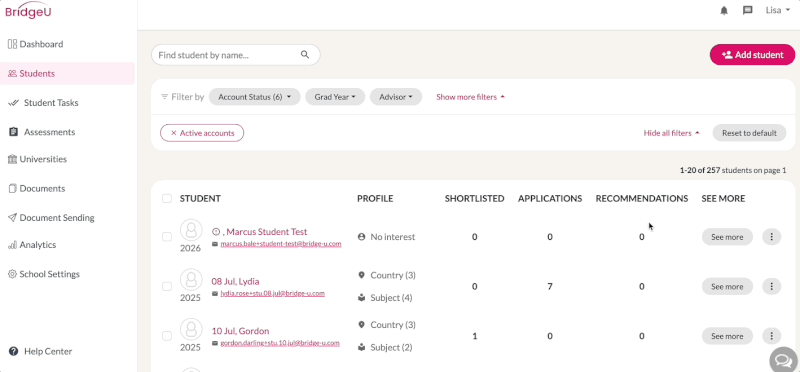Image resolution: width=800 pixels, height=372 pixels.
Task: Click the RECOMMENDATIONS column header
Action: pyautogui.click(x=642, y=199)
